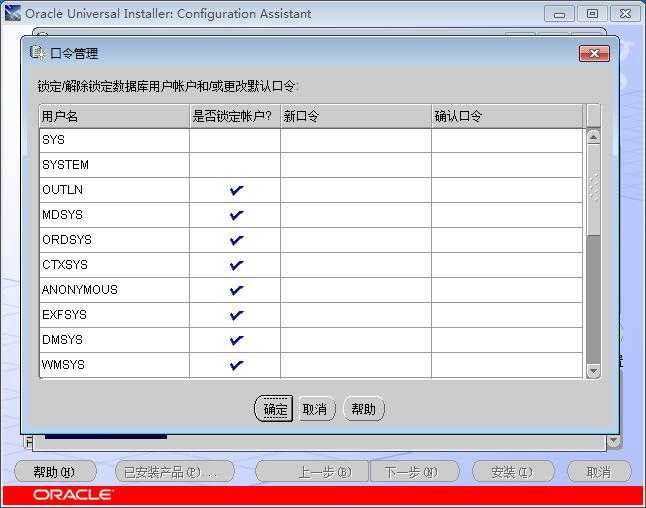This screenshot has width=646, height=508.
Task: Click the 取消 button in password dialog
Action: pyautogui.click(x=315, y=409)
